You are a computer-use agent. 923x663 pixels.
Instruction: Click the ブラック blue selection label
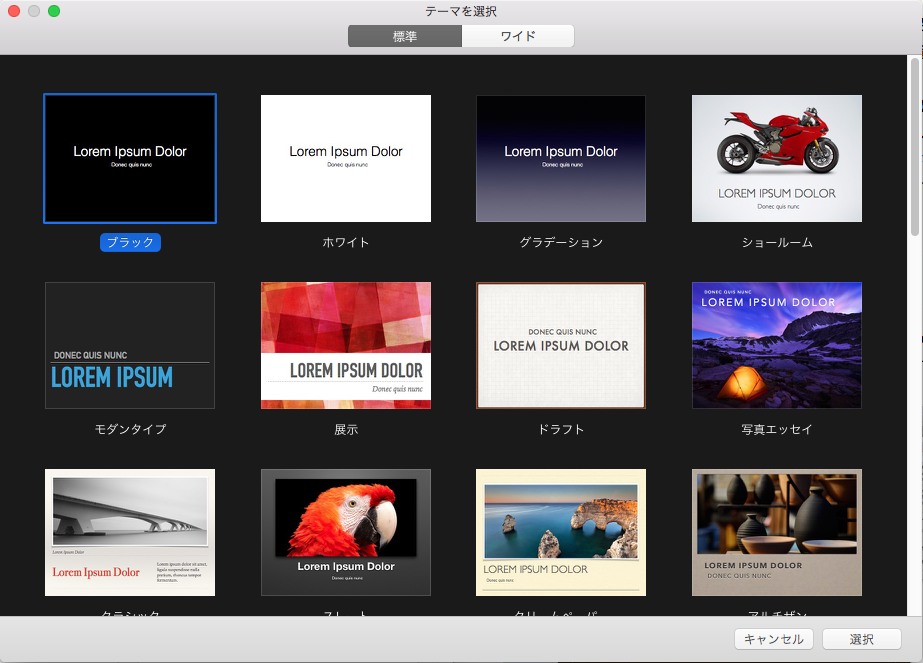(129, 241)
